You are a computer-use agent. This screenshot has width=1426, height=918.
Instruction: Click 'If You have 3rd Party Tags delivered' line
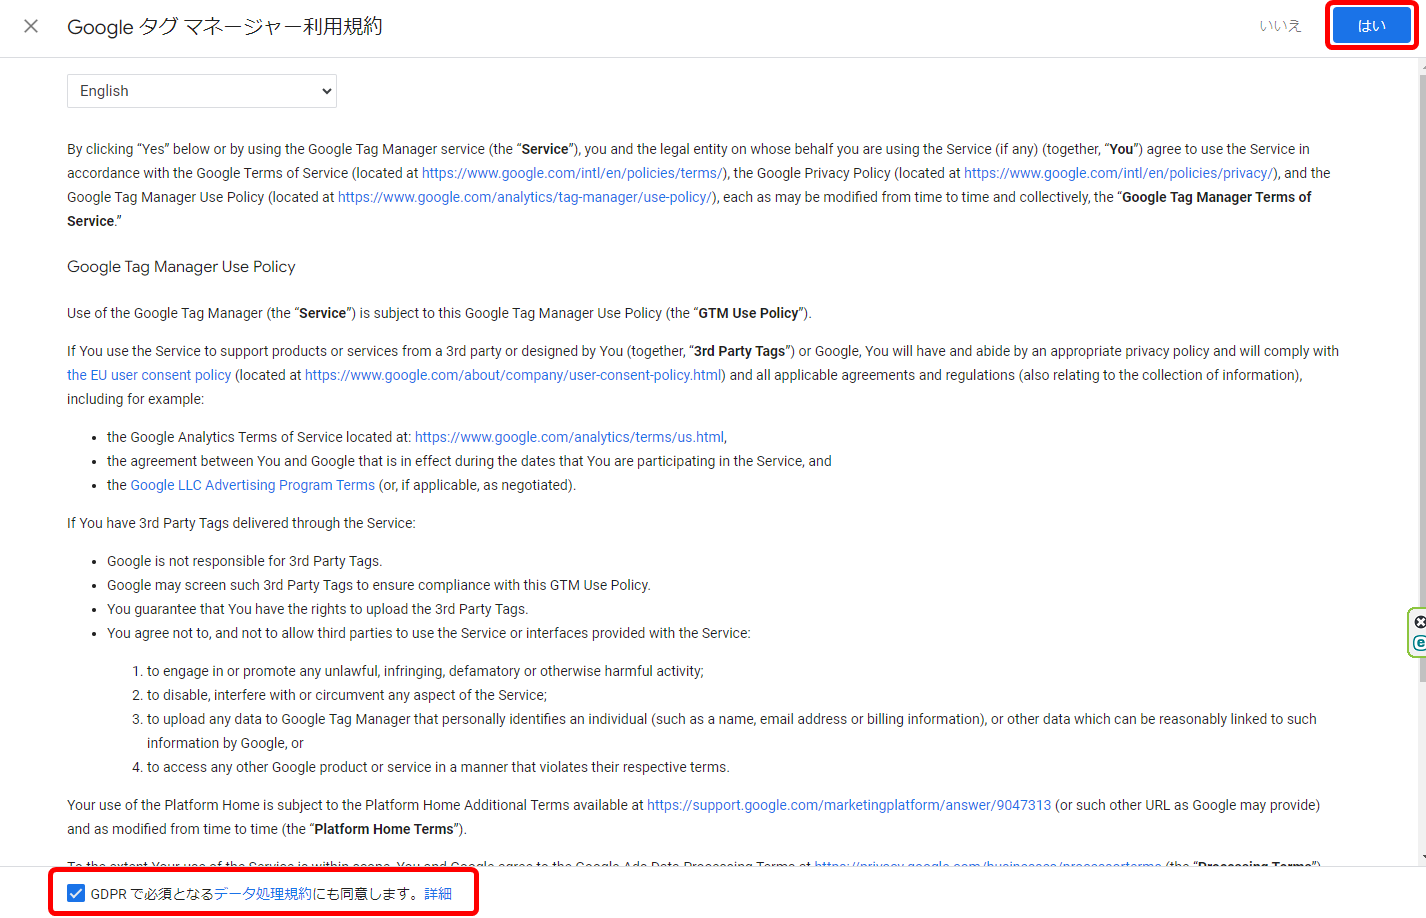[x=241, y=523]
